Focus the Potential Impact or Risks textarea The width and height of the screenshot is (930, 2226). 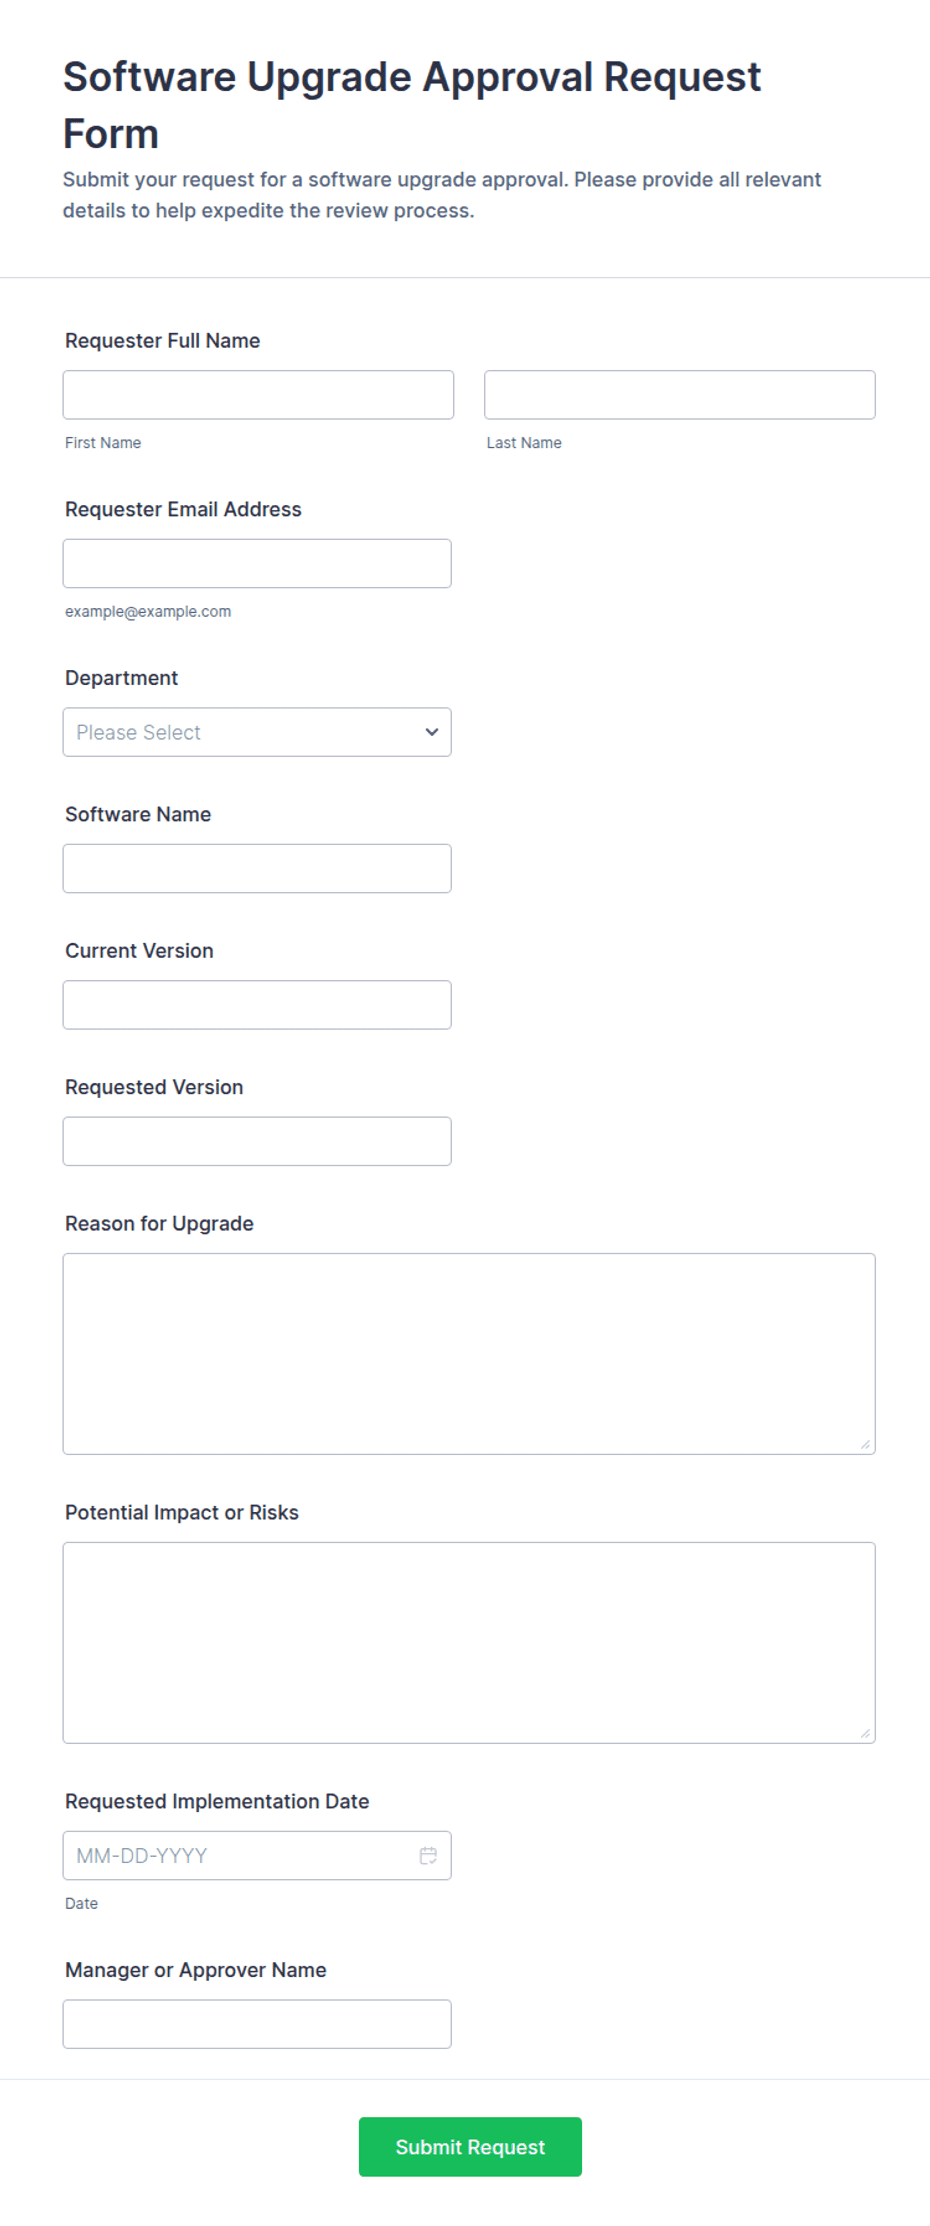click(x=469, y=1643)
